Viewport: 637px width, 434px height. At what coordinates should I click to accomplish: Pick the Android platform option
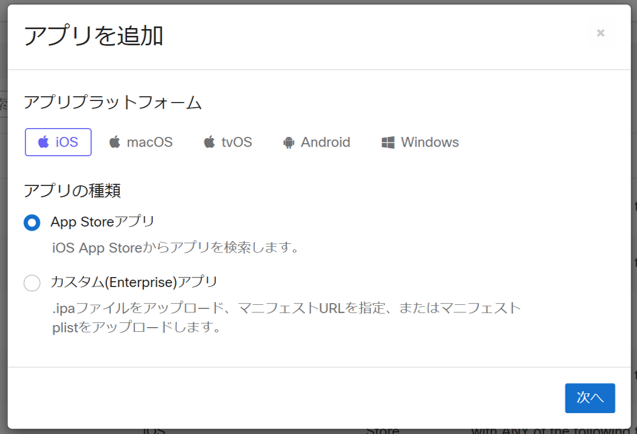coord(316,142)
